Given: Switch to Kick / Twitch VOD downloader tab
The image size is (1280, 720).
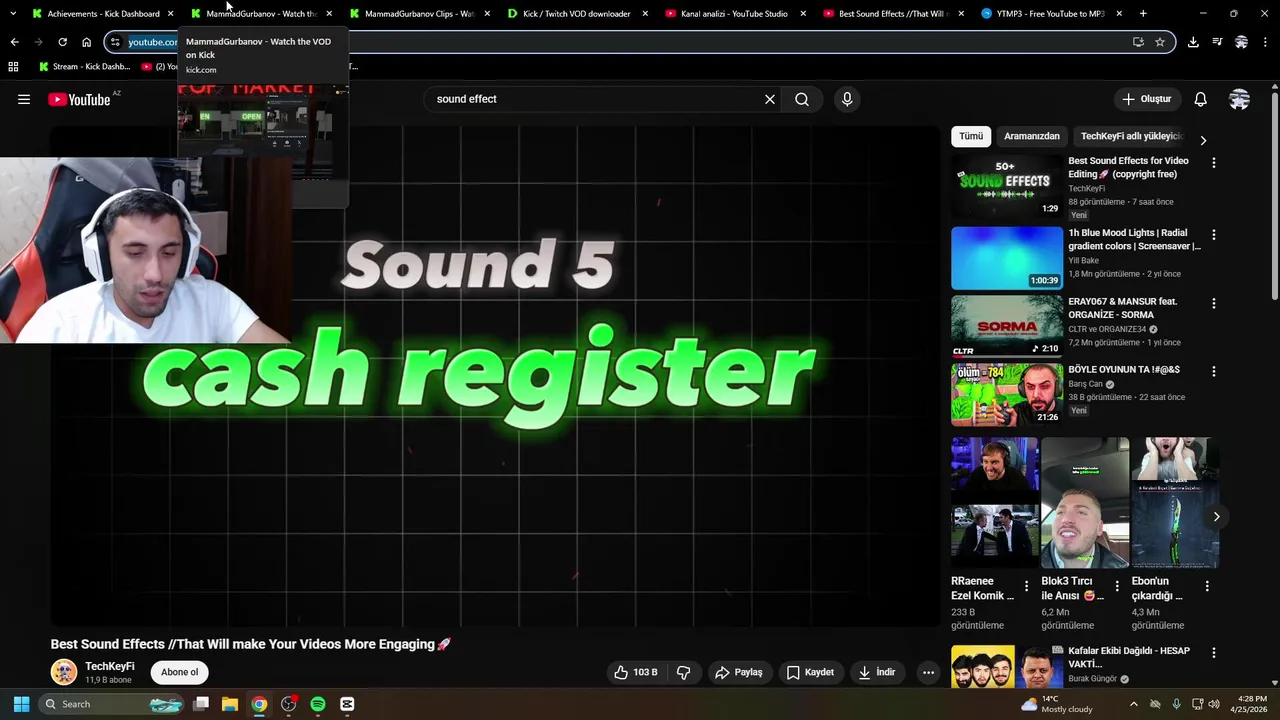Looking at the screenshot, I should (x=576, y=14).
